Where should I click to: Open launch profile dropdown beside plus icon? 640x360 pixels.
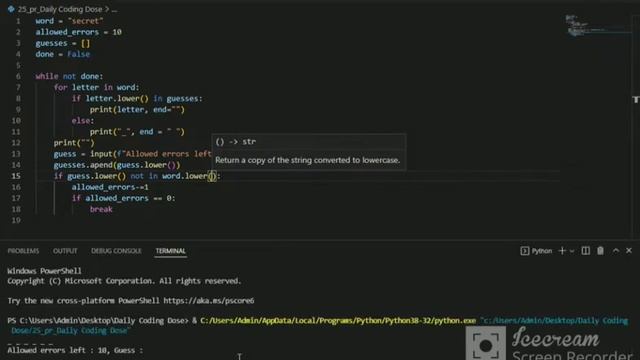(572, 251)
